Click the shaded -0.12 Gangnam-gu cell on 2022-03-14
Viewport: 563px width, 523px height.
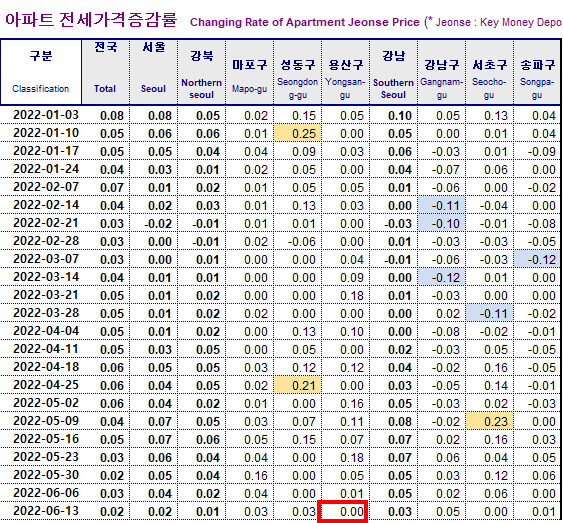point(442,277)
